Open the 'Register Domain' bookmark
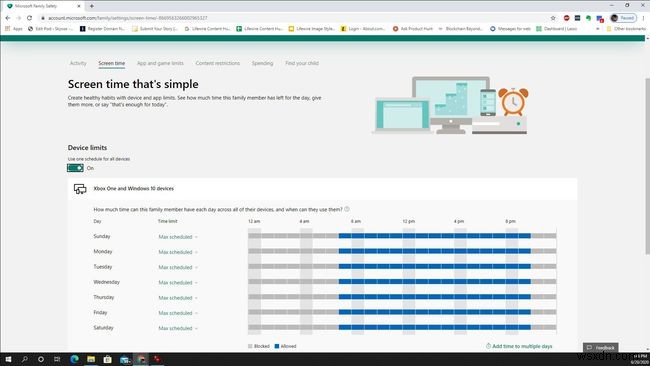 coord(102,29)
